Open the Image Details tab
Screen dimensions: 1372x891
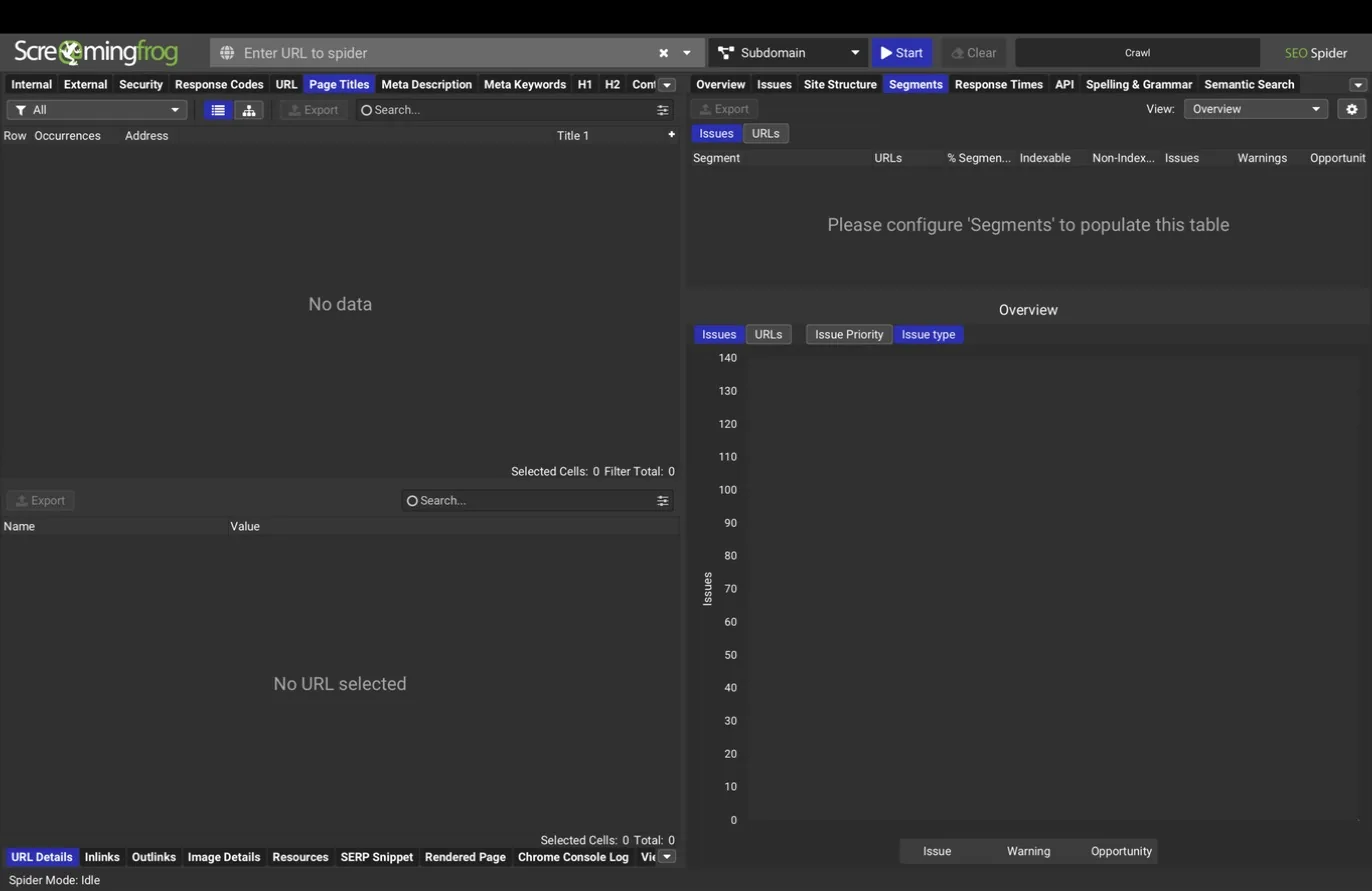tap(224, 857)
